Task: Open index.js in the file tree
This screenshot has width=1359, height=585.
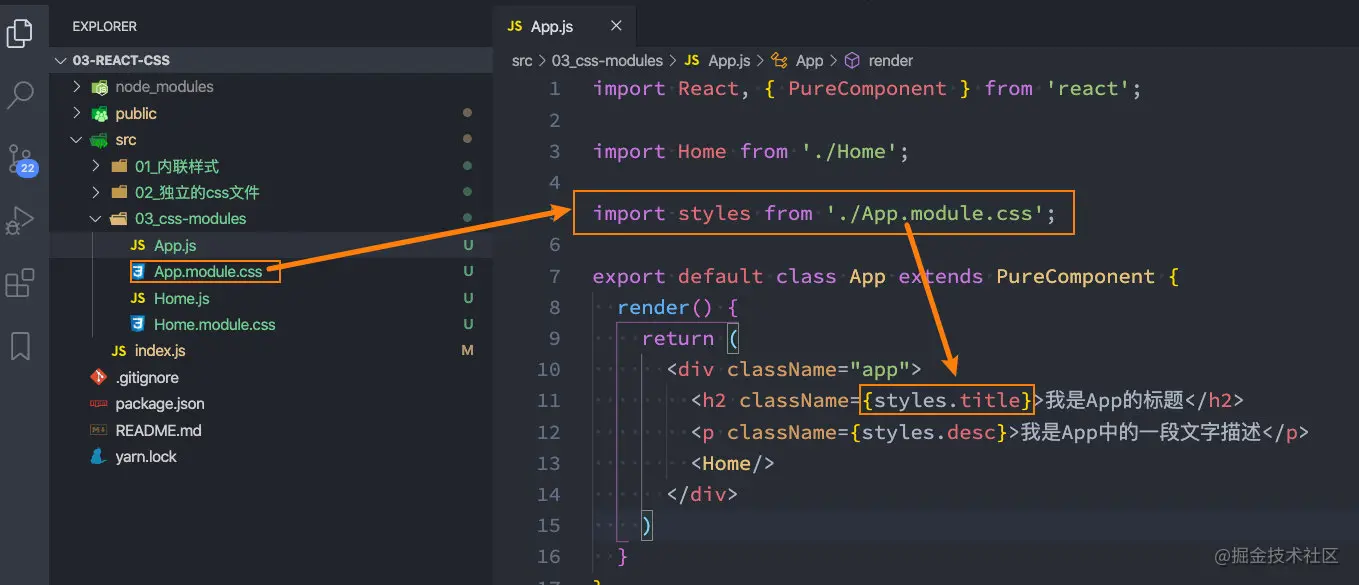Action: click(x=160, y=351)
